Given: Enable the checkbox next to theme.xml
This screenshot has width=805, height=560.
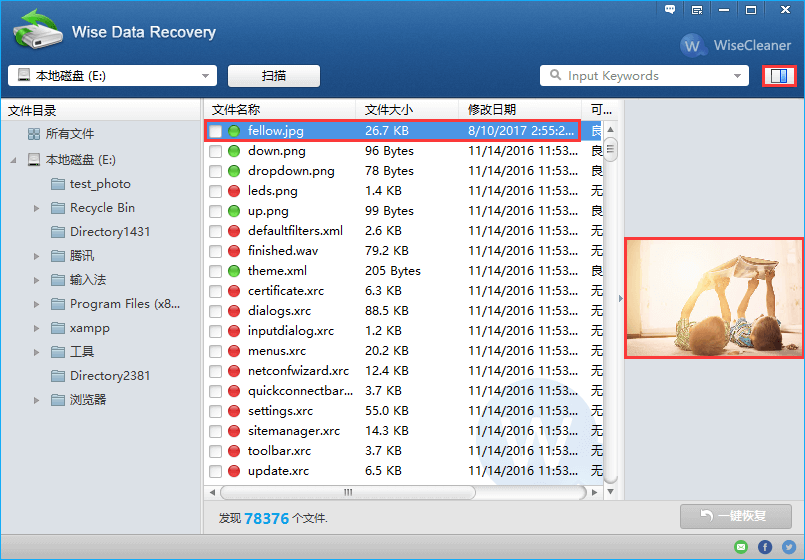Looking at the screenshot, I should click(215, 271).
